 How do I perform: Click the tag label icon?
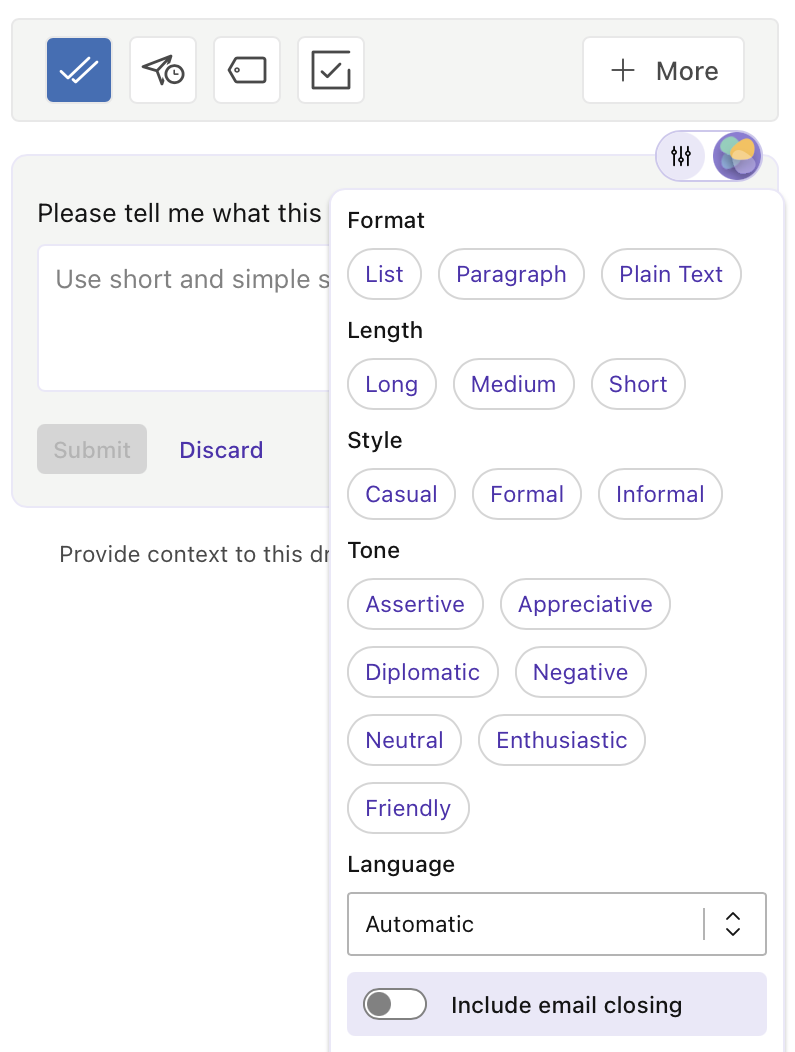click(247, 70)
